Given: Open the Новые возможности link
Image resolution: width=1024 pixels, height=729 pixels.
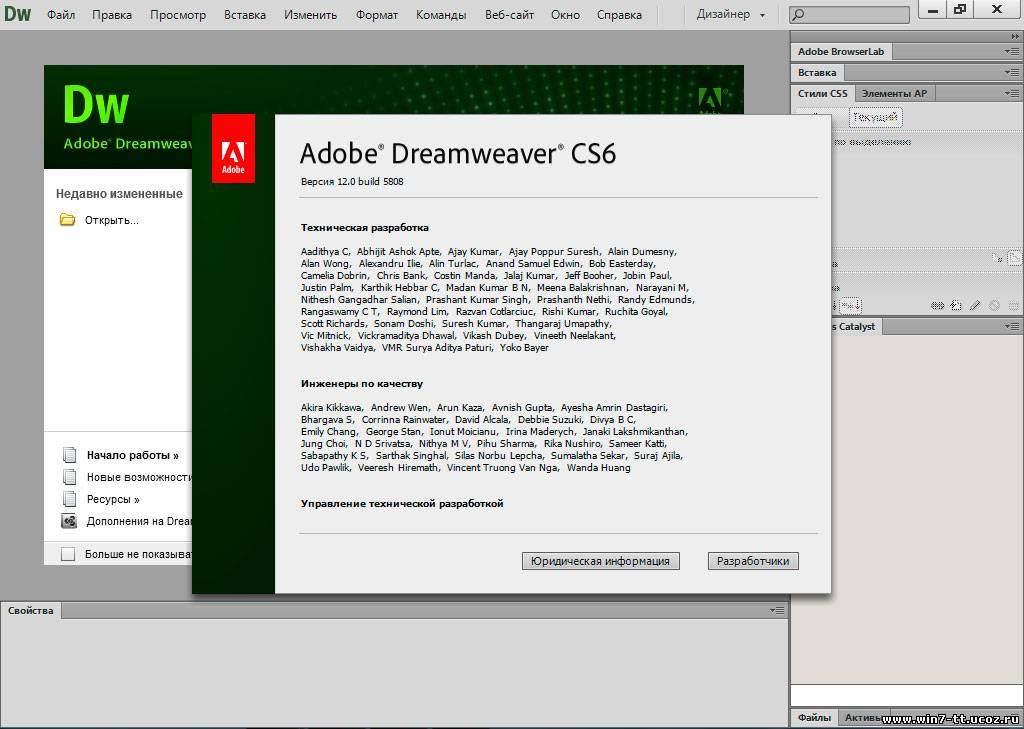Looking at the screenshot, I should tap(139, 478).
